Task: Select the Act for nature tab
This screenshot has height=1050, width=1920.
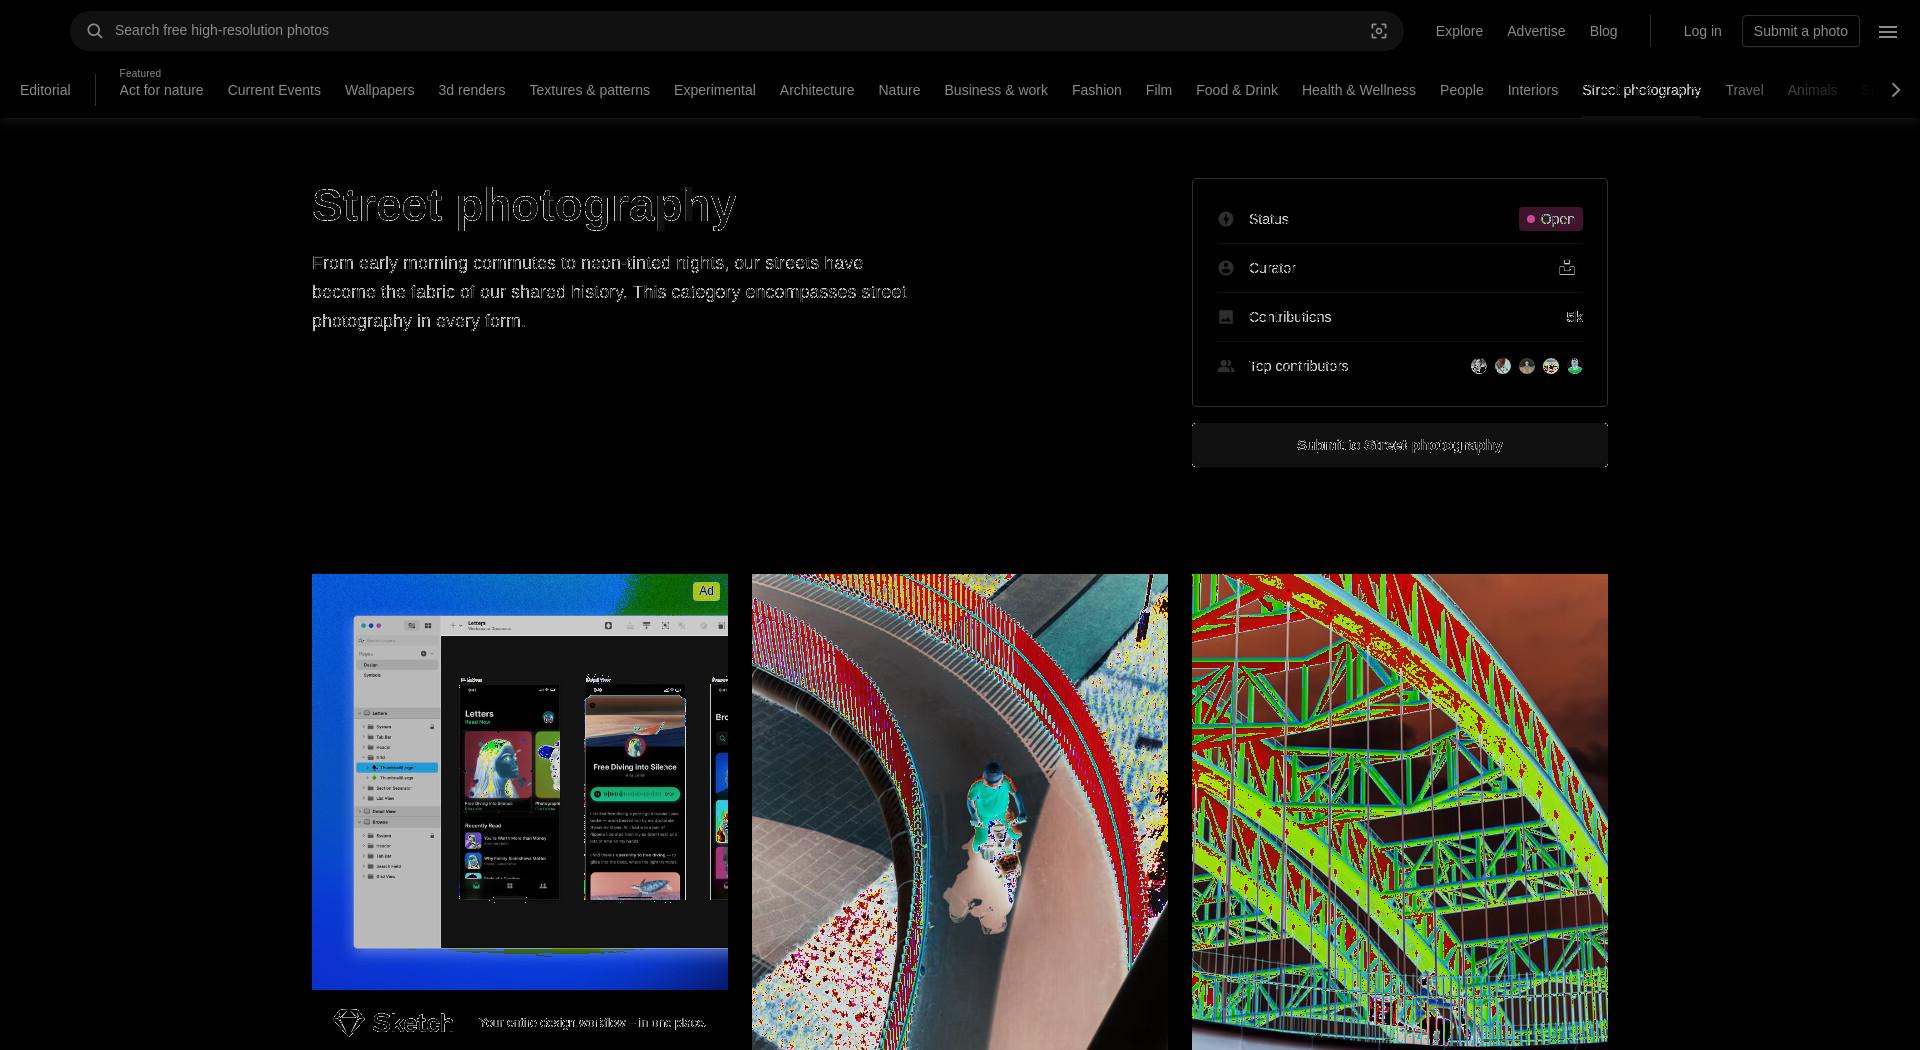Action: point(161,90)
